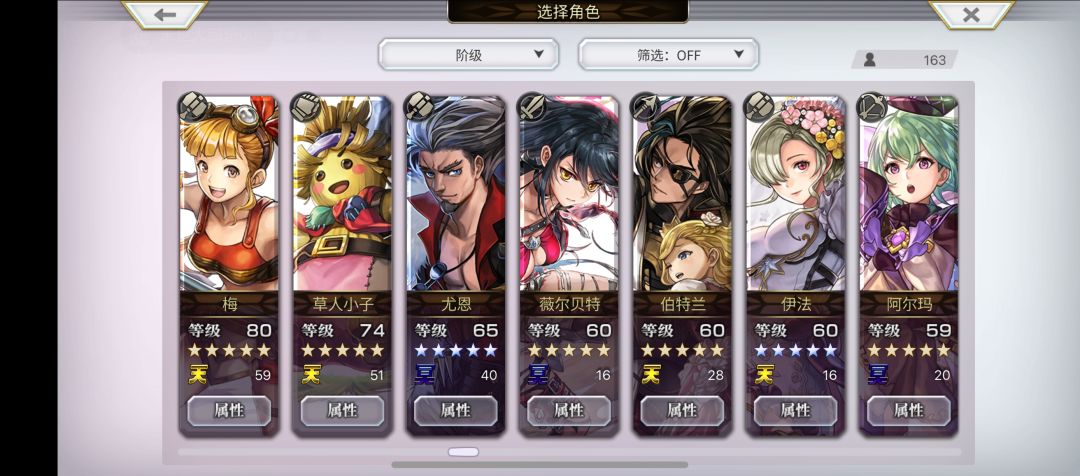Click the bow weapon icon on 阿尔玛's card

[x=872, y=107]
